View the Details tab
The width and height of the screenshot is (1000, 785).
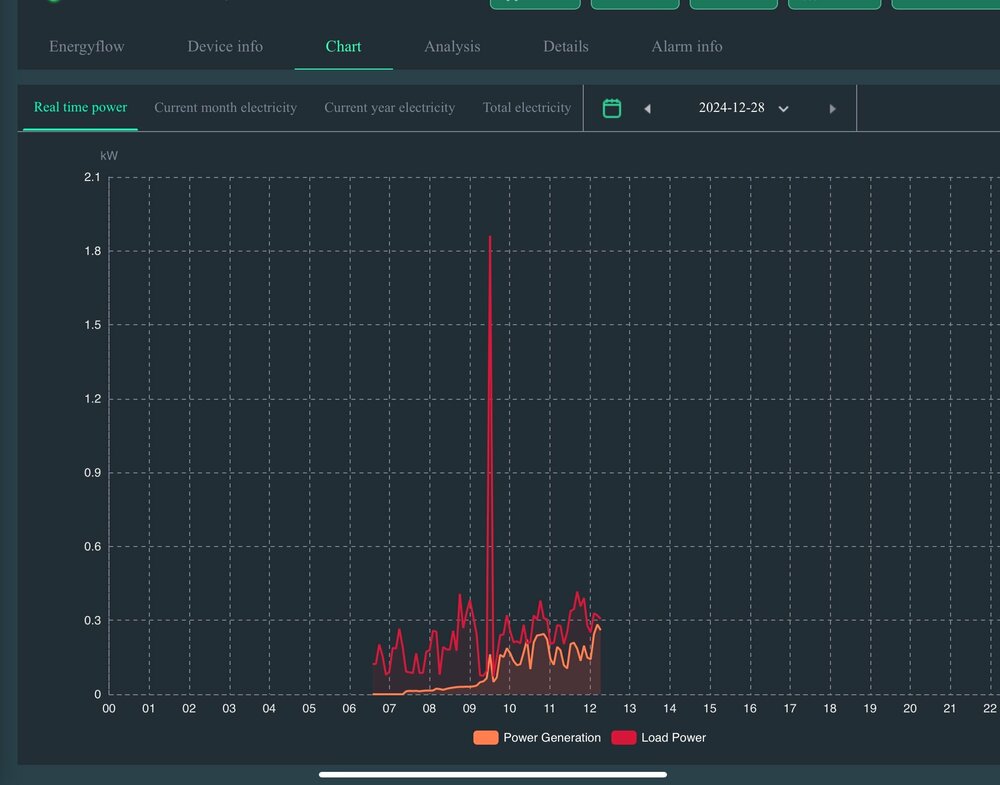click(565, 47)
